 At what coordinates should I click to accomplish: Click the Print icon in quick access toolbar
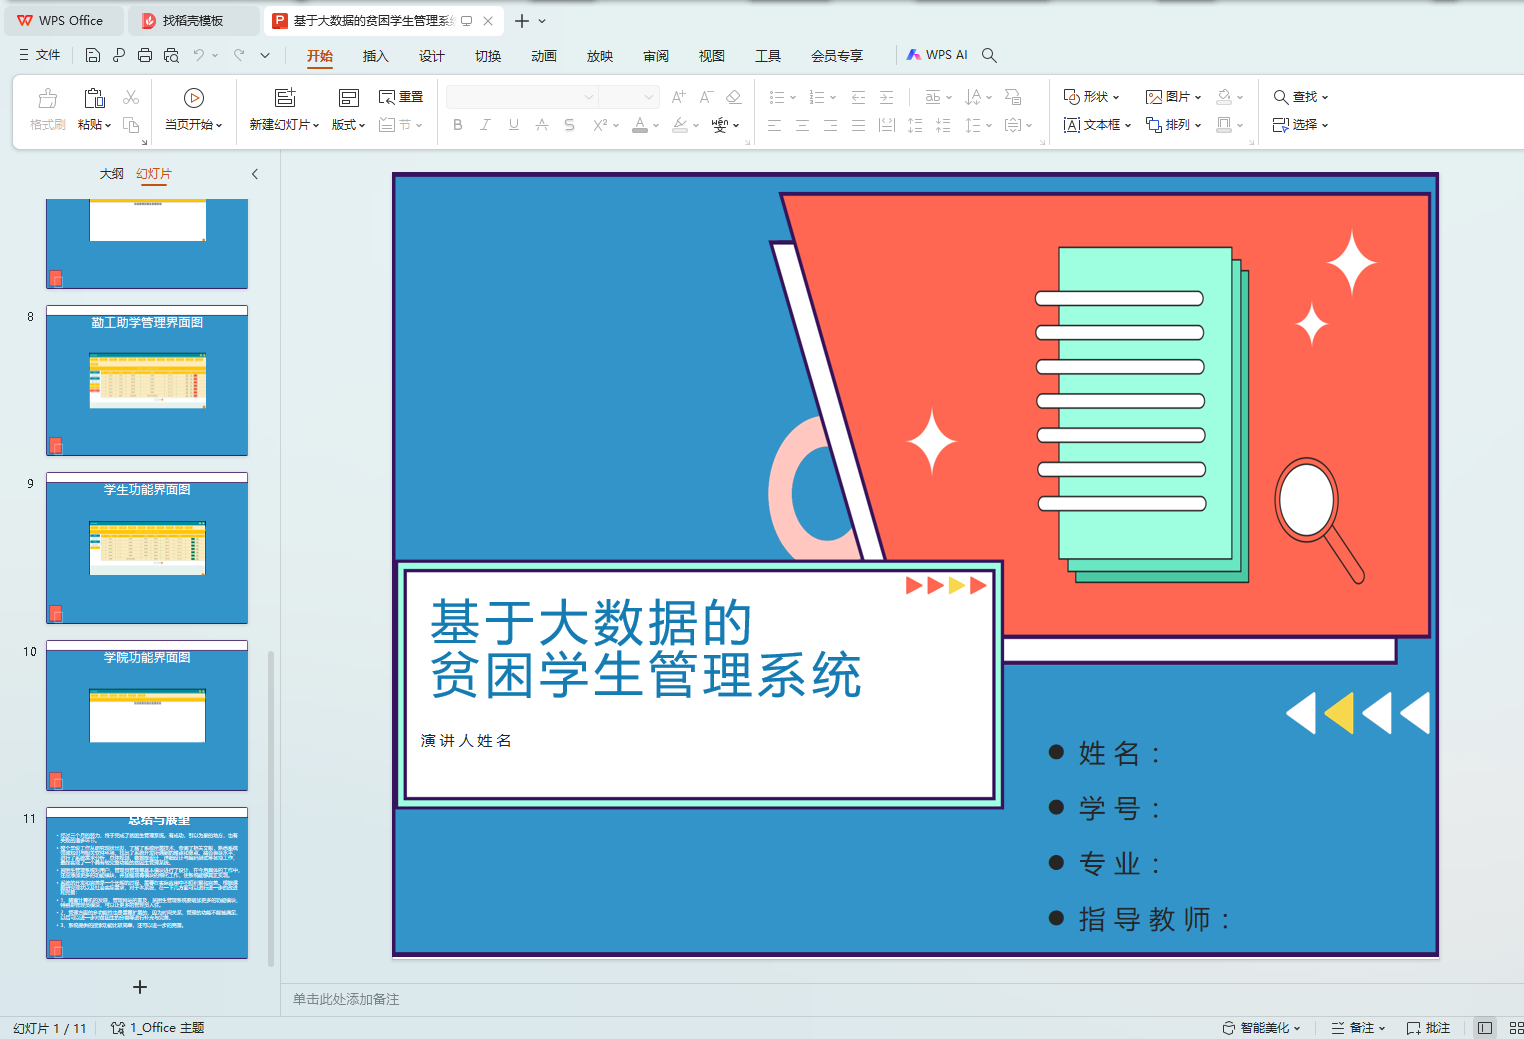click(x=145, y=55)
